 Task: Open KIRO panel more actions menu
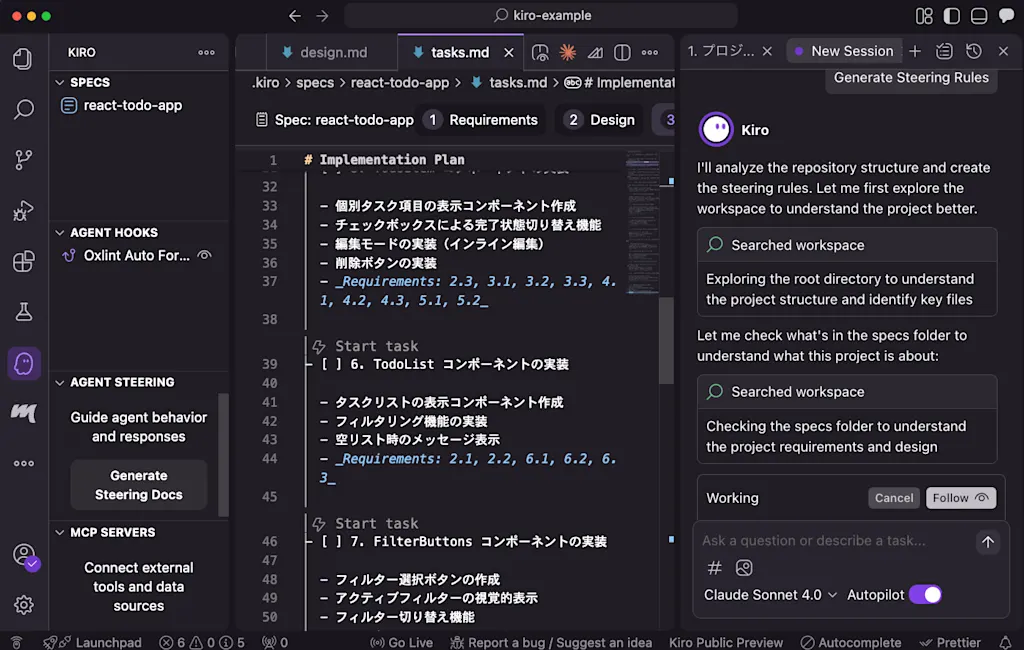click(206, 52)
